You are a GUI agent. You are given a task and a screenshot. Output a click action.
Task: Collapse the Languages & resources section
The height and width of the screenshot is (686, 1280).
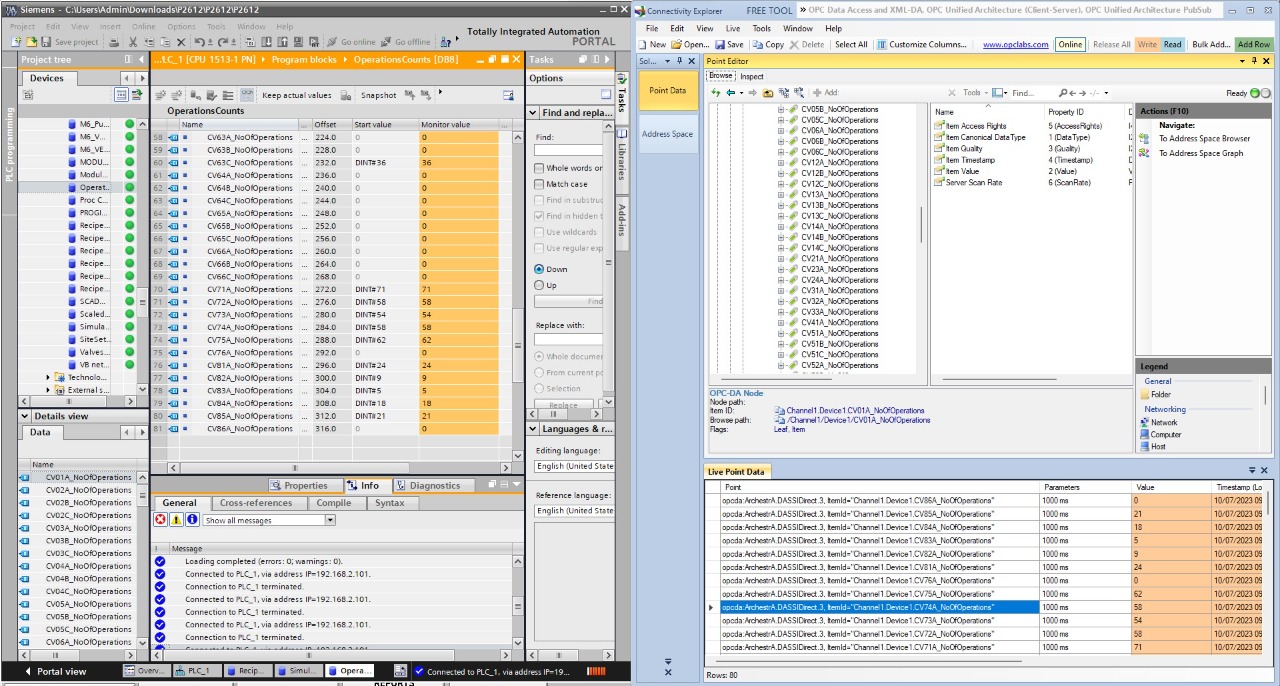pos(533,429)
